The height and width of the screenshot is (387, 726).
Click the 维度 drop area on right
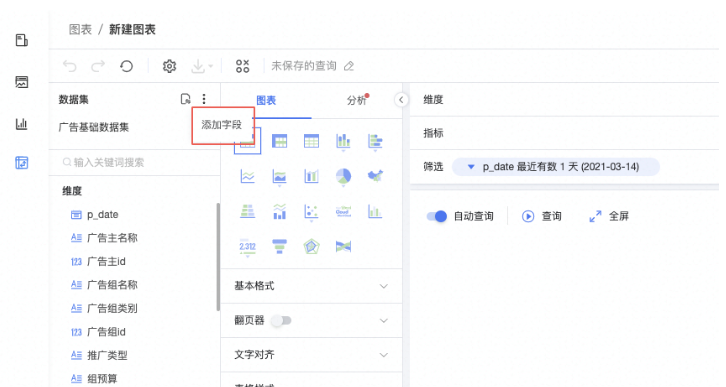click(x=564, y=100)
